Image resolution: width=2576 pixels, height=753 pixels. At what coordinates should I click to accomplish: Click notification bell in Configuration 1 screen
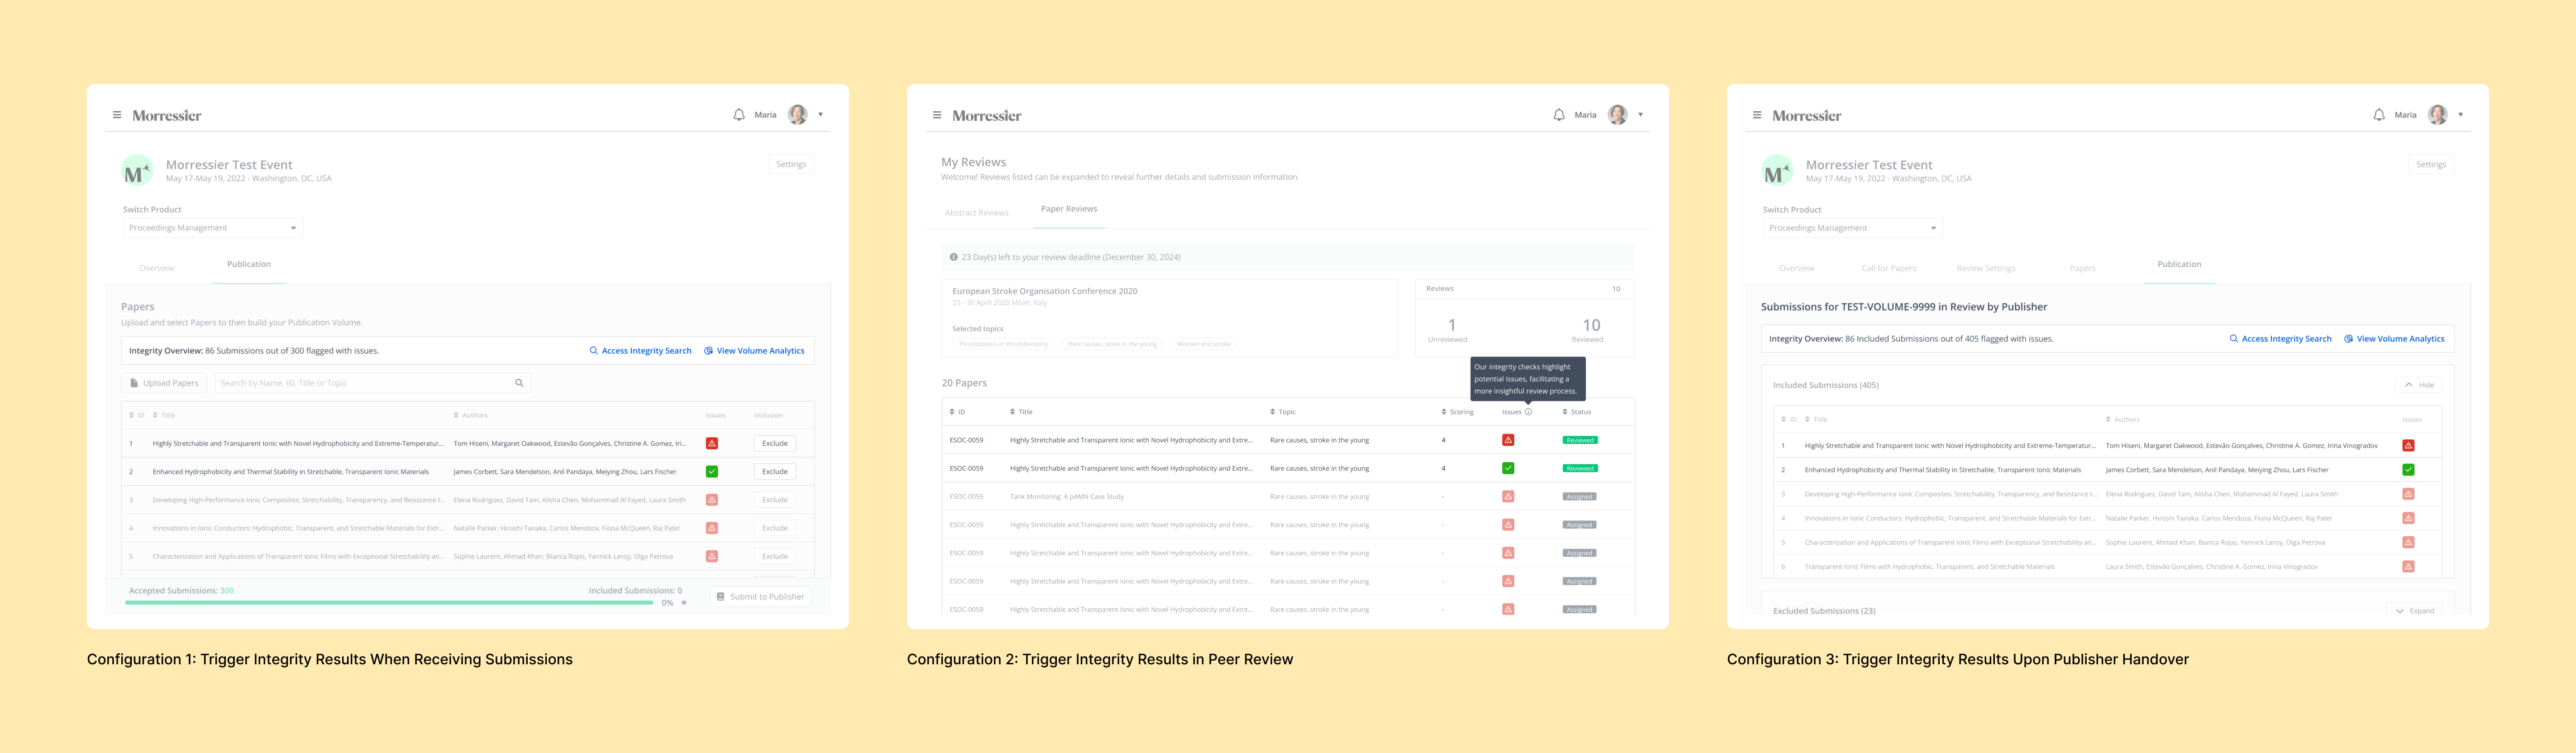pyautogui.click(x=739, y=115)
